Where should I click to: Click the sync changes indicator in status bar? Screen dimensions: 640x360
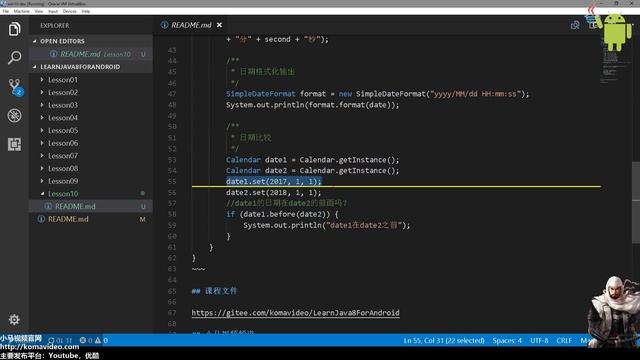[x=60, y=340]
